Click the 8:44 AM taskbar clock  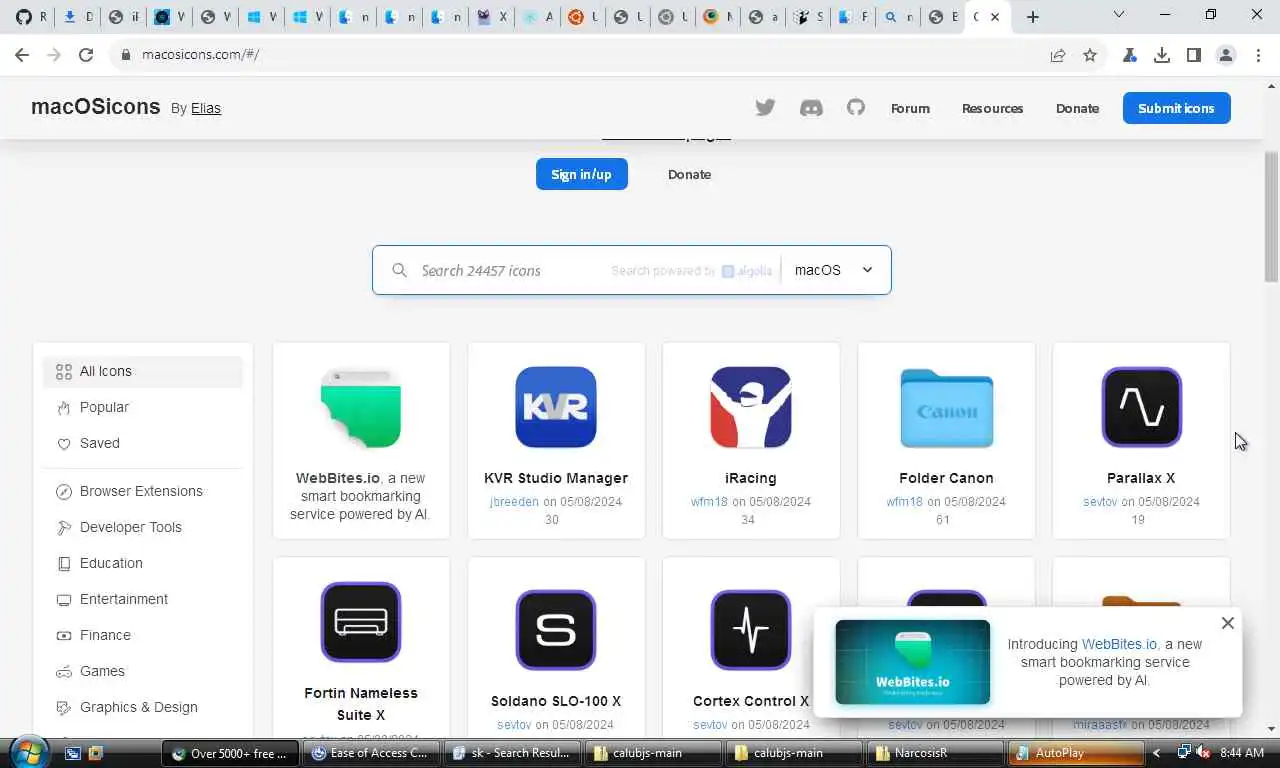(x=1242, y=752)
